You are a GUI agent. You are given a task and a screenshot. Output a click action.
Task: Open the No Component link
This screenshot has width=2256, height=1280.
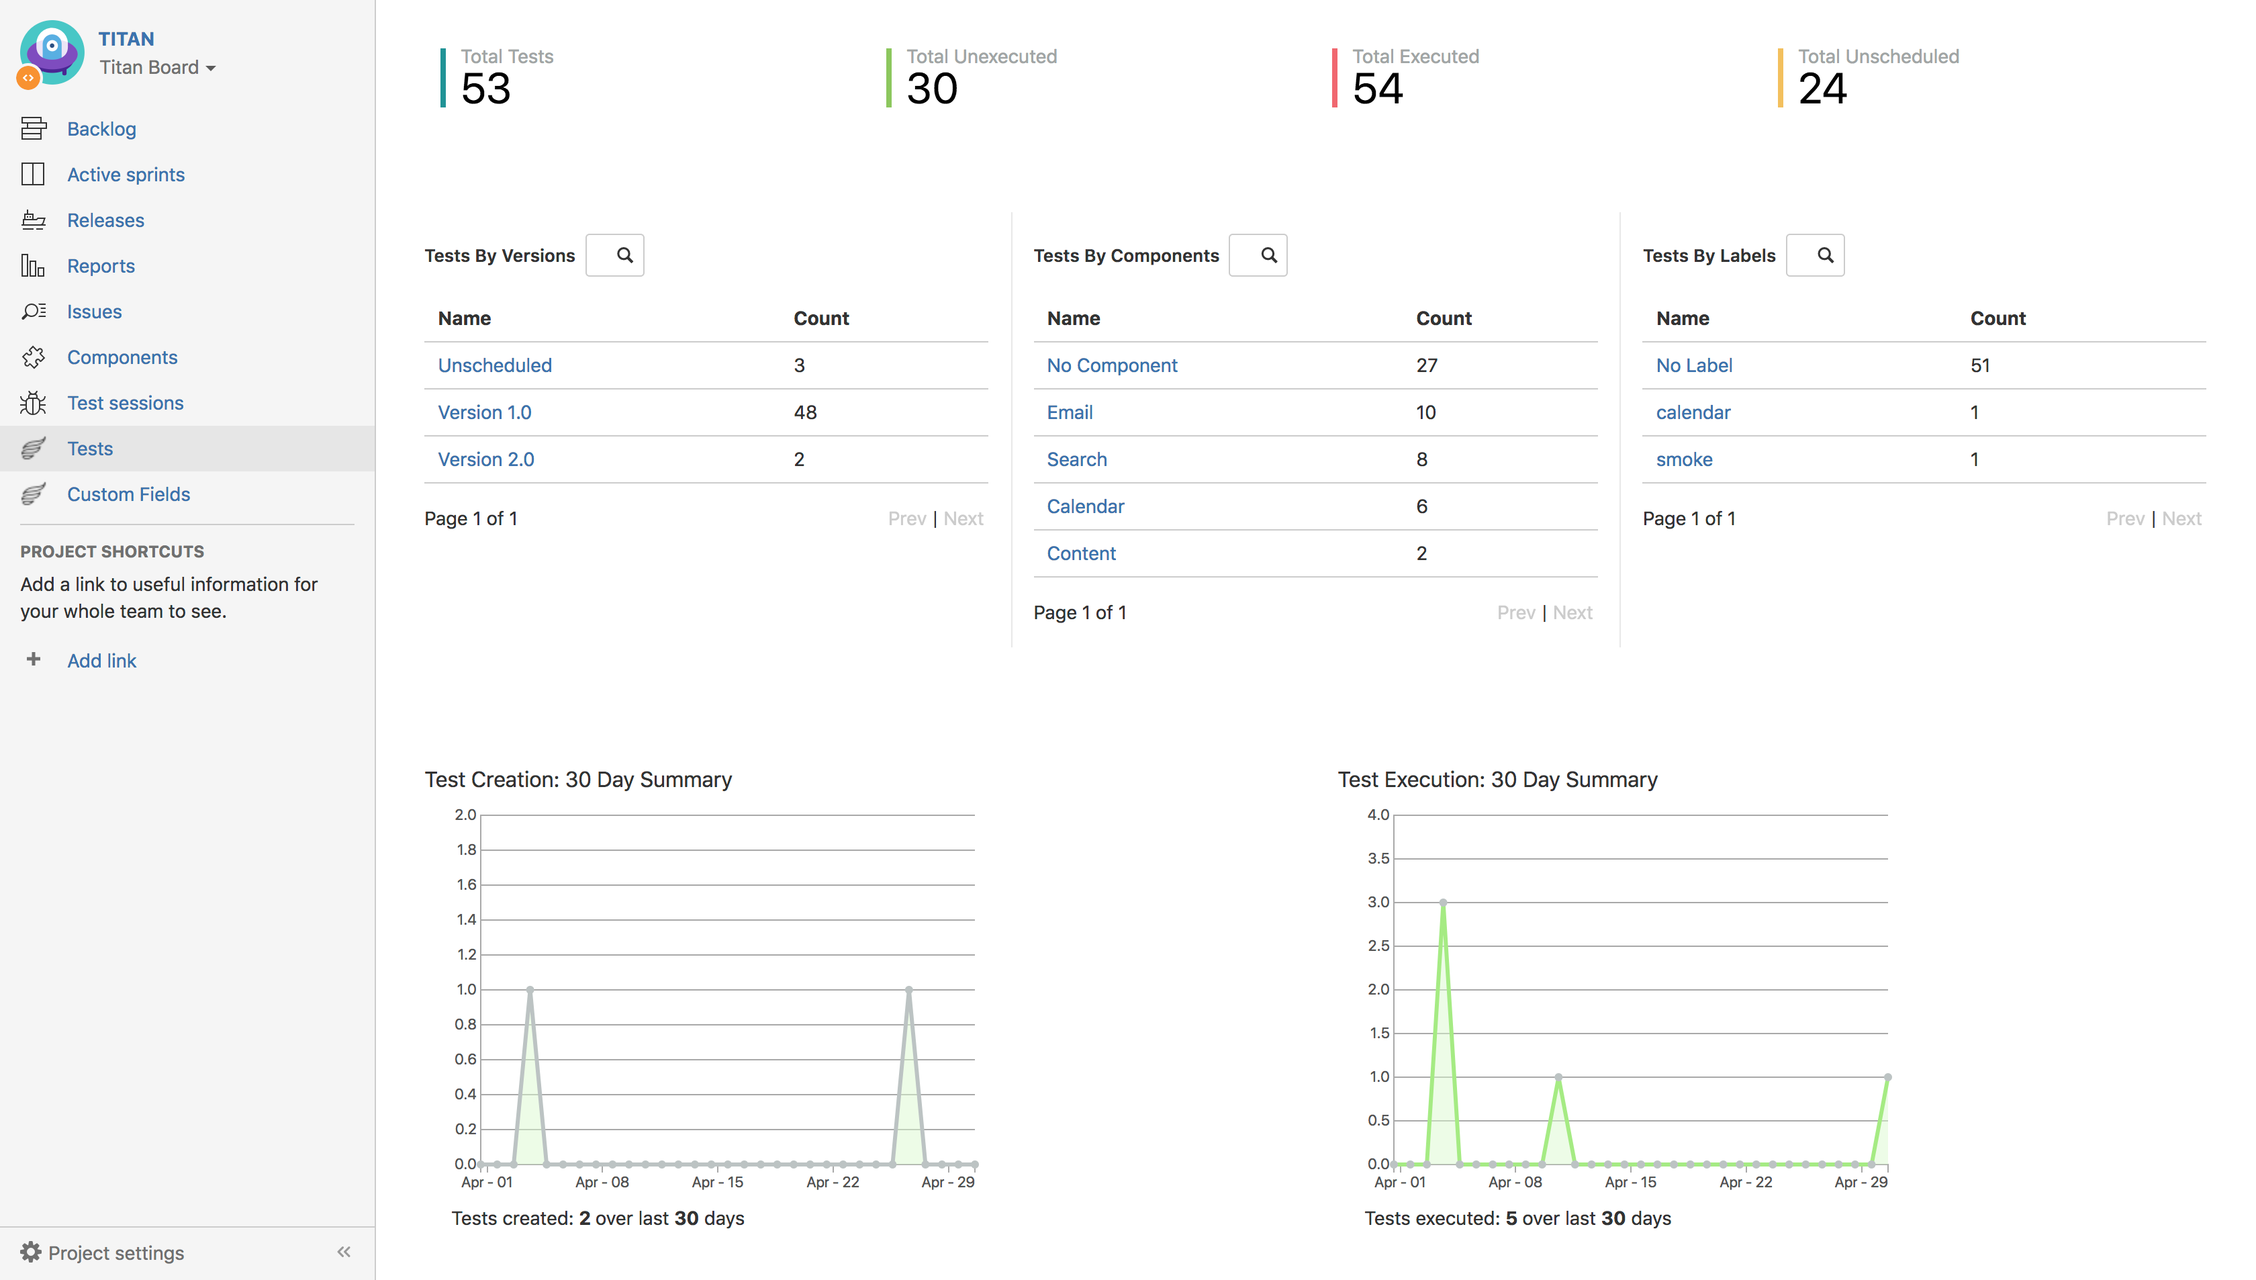click(1112, 365)
